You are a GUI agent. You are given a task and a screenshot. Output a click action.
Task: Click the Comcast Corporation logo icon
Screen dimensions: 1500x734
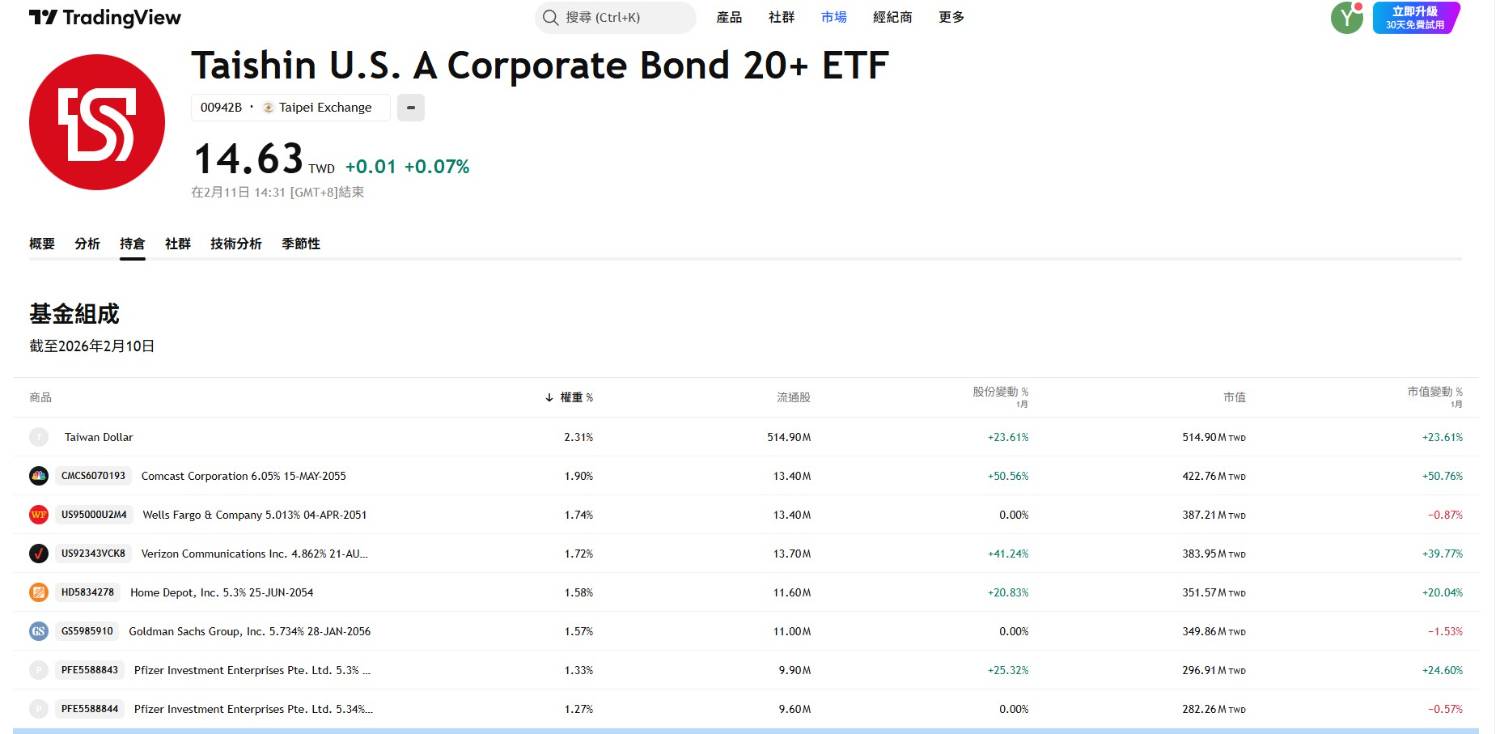click(x=39, y=476)
